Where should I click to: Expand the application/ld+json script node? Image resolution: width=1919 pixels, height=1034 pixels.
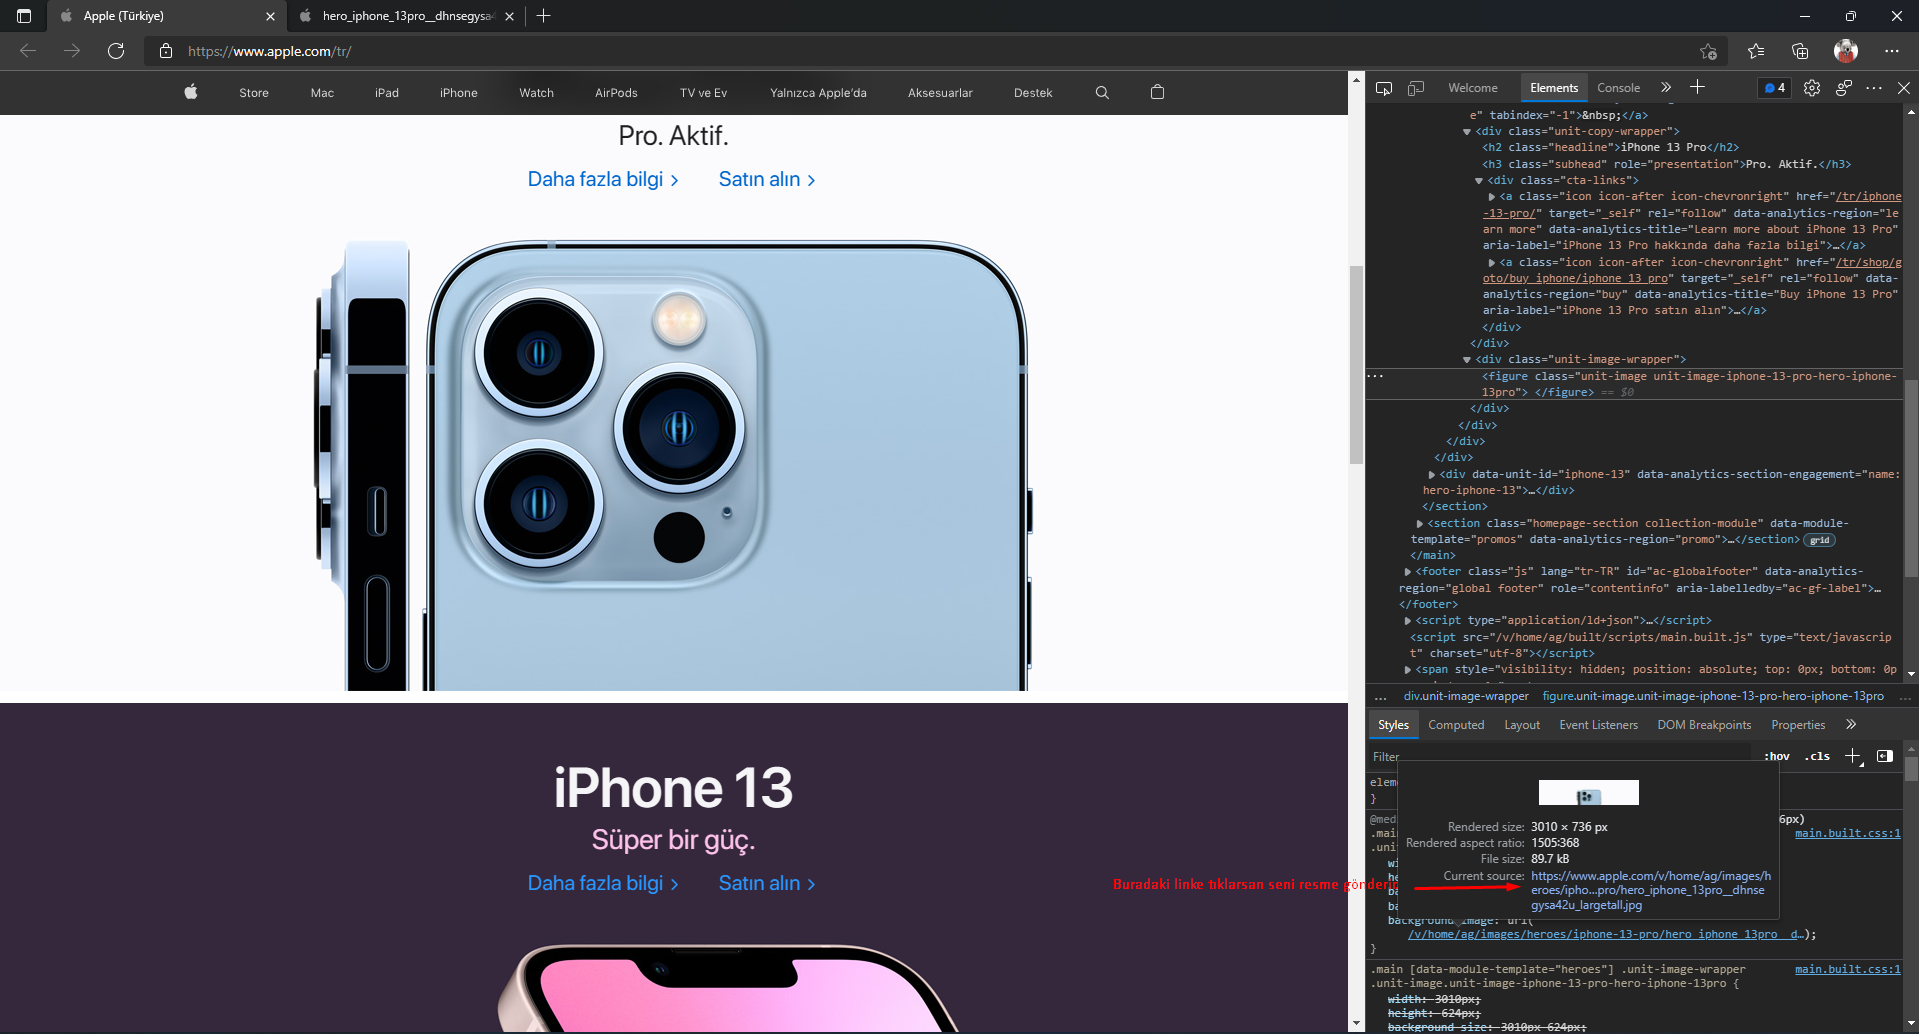(1408, 621)
